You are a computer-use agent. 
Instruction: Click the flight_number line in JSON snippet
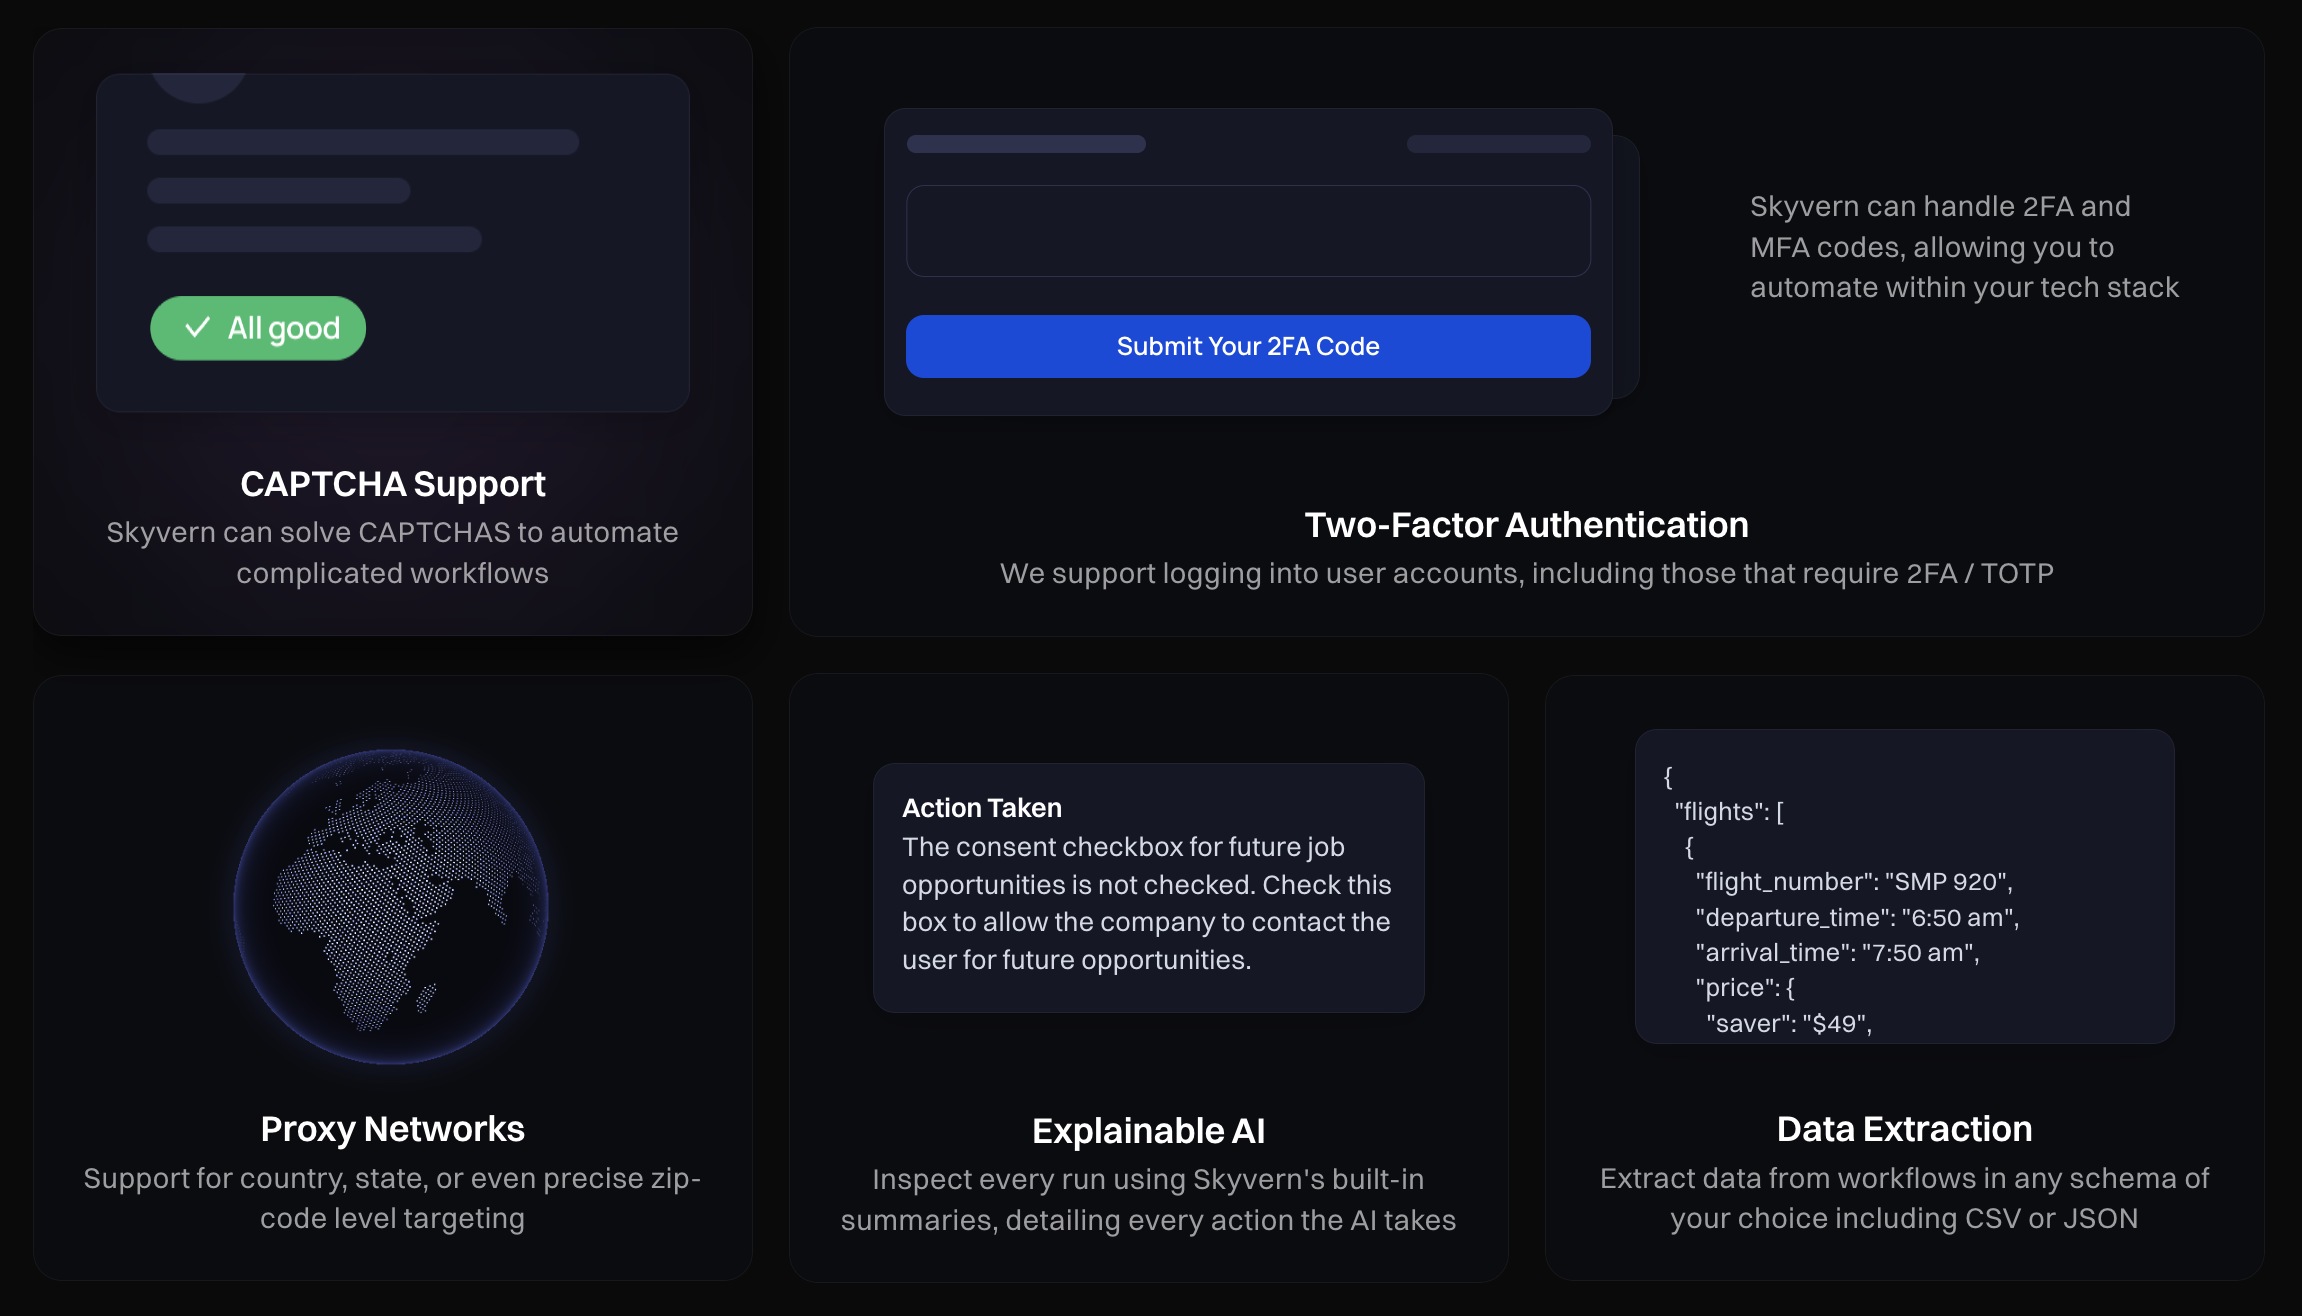(x=1854, y=882)
